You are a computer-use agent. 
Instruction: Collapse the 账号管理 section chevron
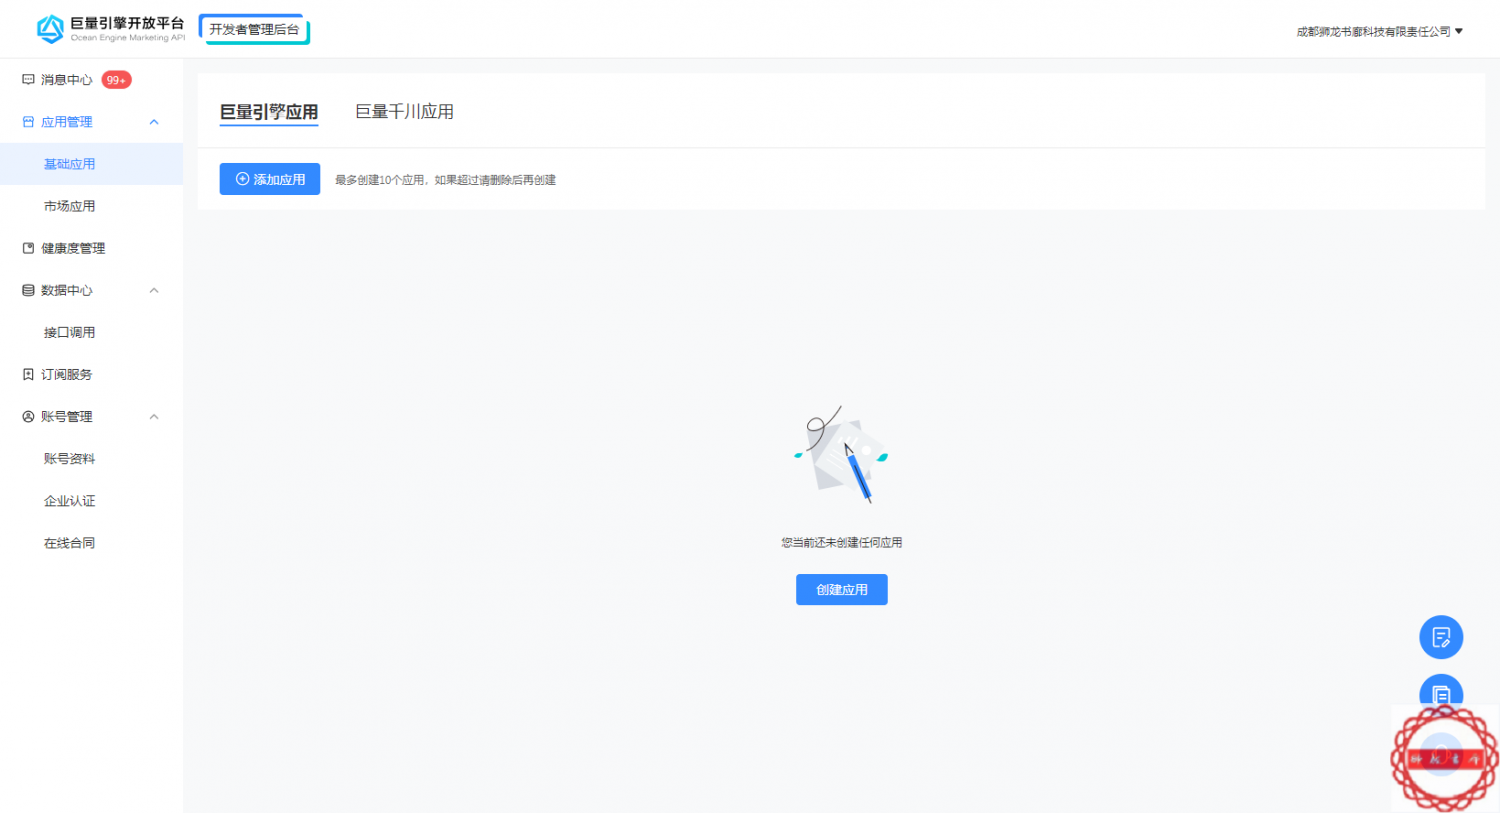pos(154,416)
